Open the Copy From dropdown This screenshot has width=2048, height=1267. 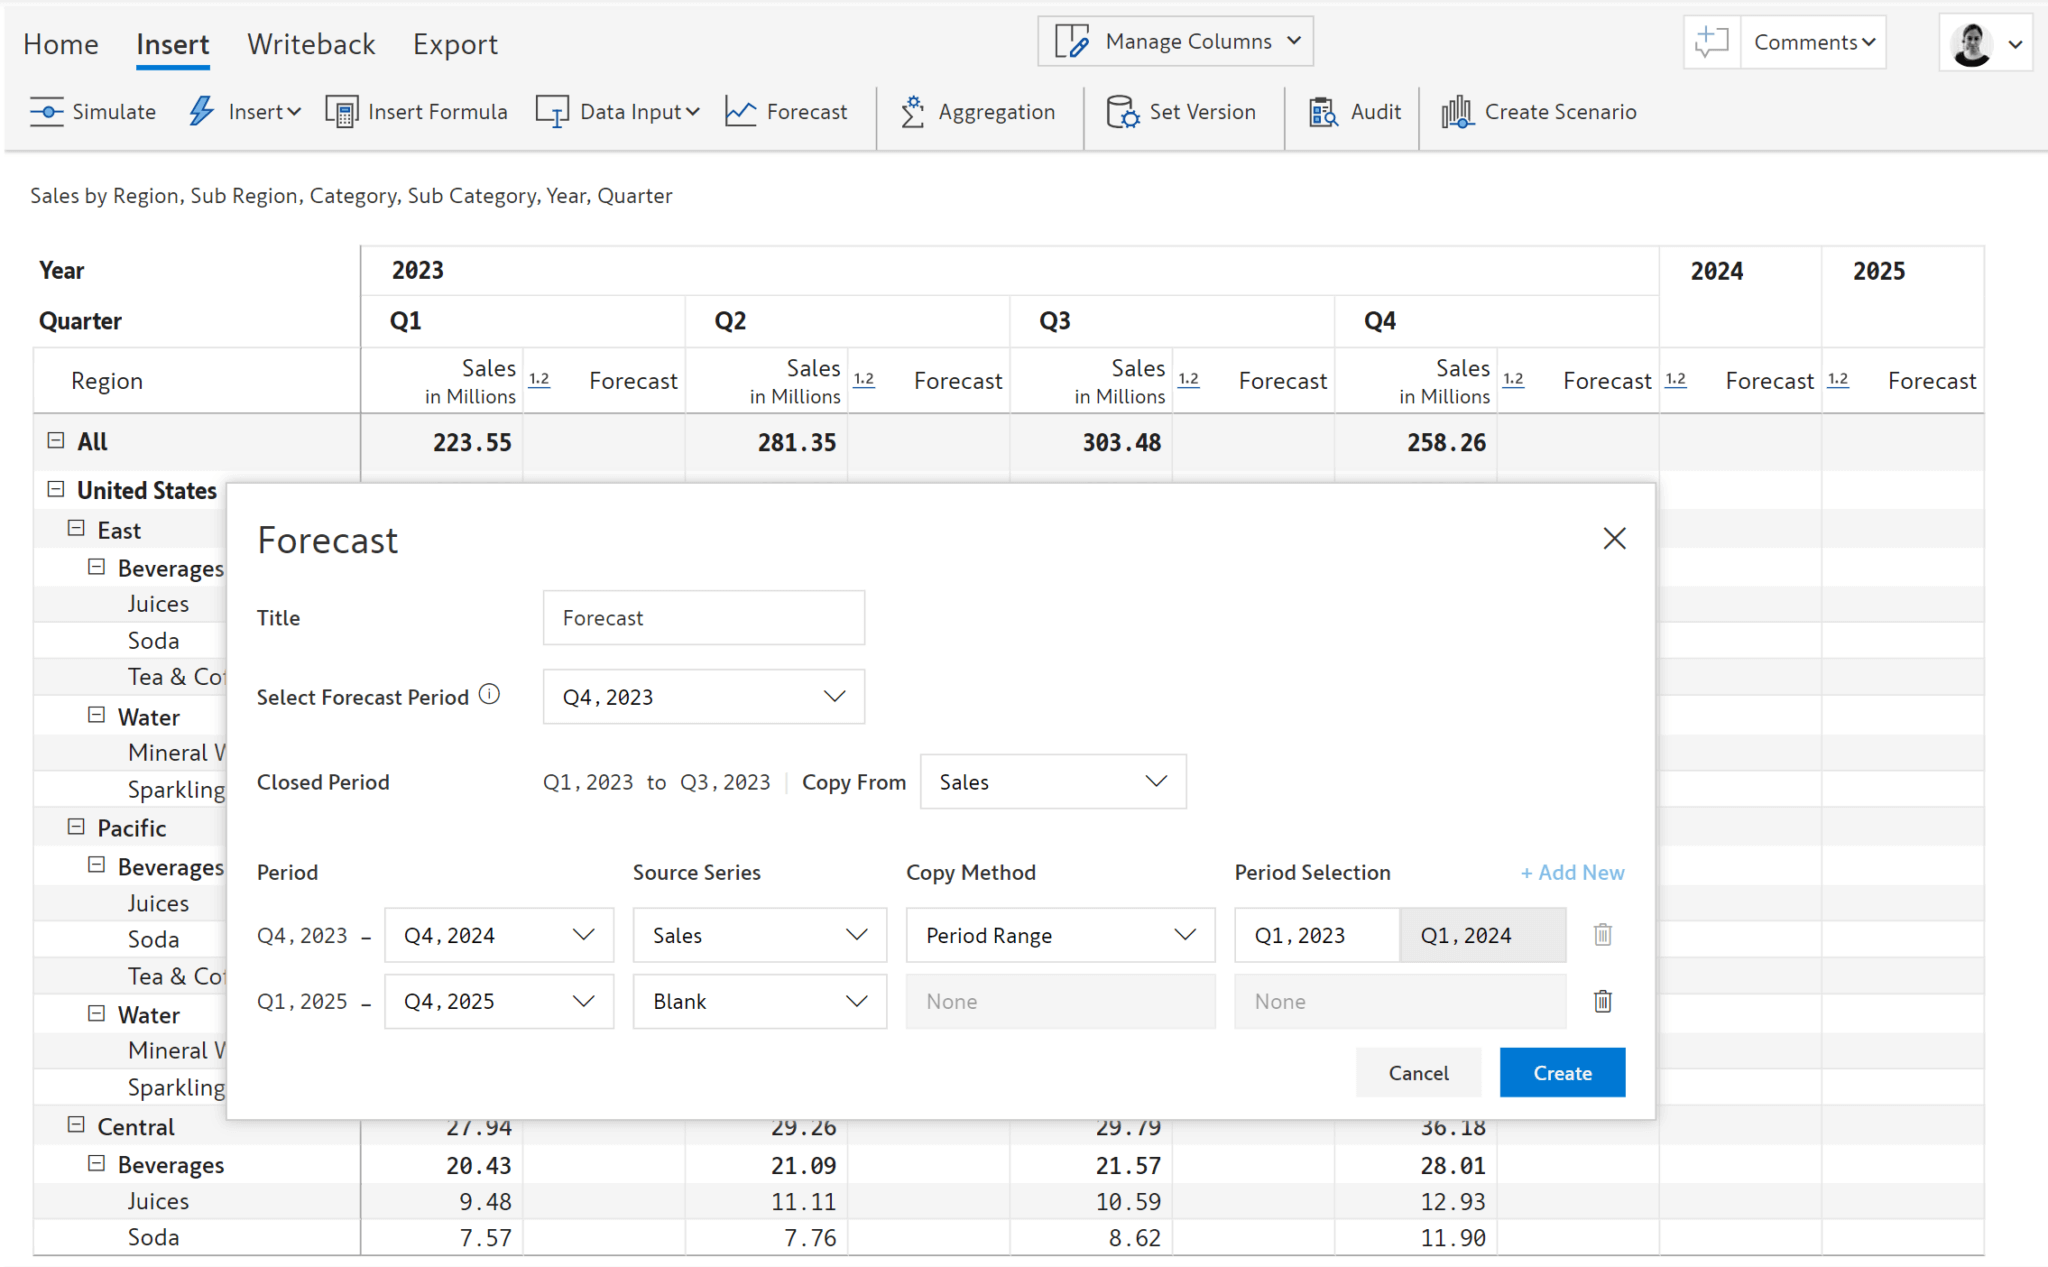[1051, 781]
